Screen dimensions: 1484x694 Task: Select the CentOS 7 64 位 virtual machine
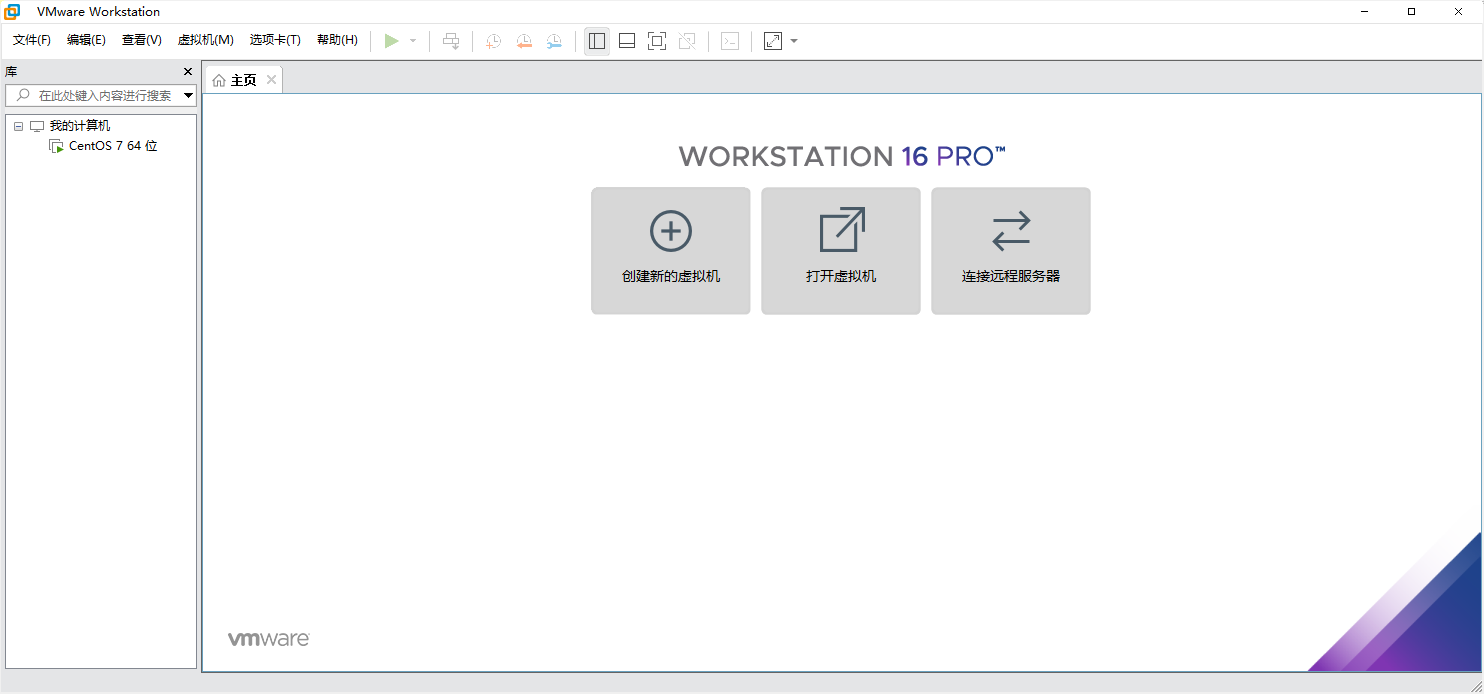[113, 146]
